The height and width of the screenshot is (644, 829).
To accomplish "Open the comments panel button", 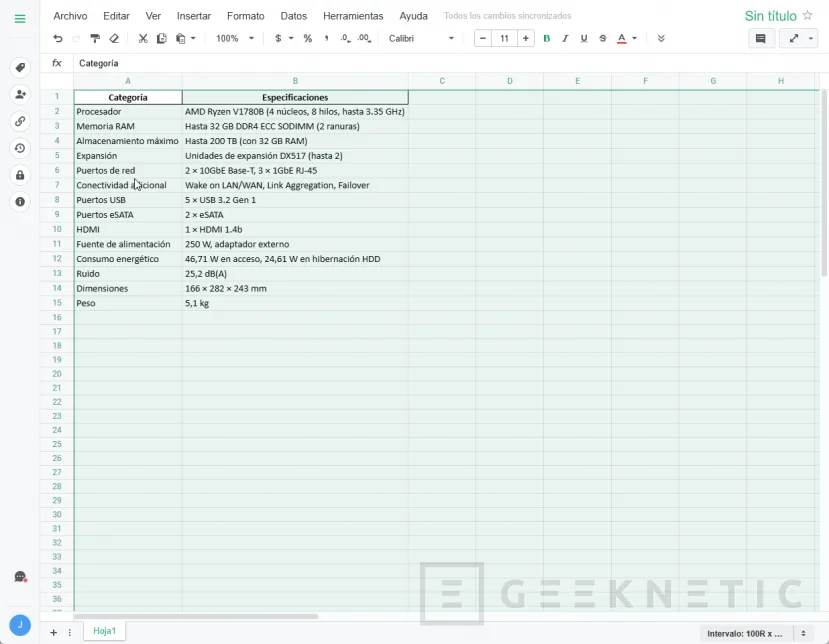I will pyautogui.click(x=760, y=39).
